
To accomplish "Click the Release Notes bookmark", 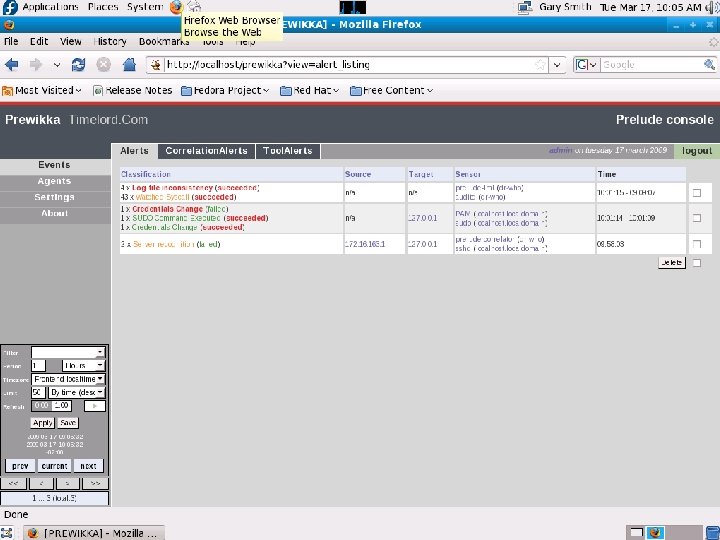I will (133, 90).
